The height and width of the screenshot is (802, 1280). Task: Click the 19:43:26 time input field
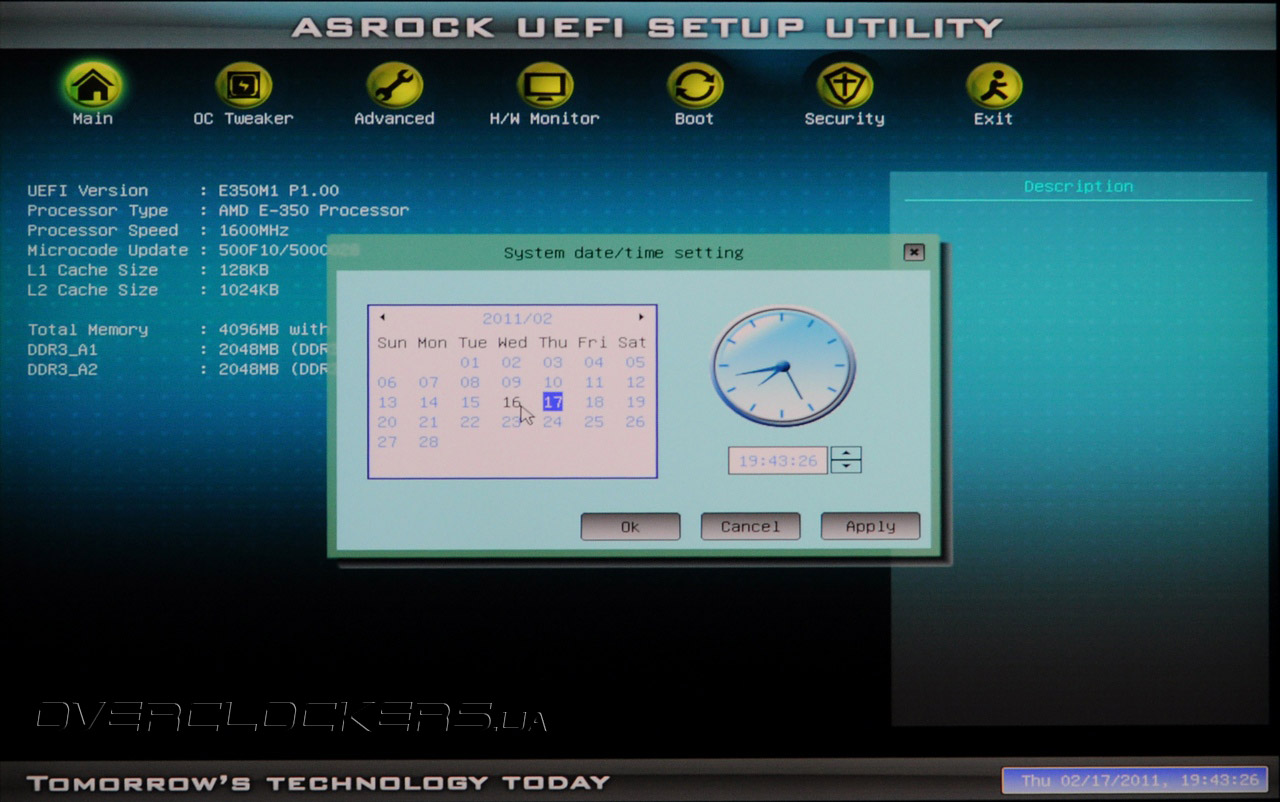(x=778, y=460)
